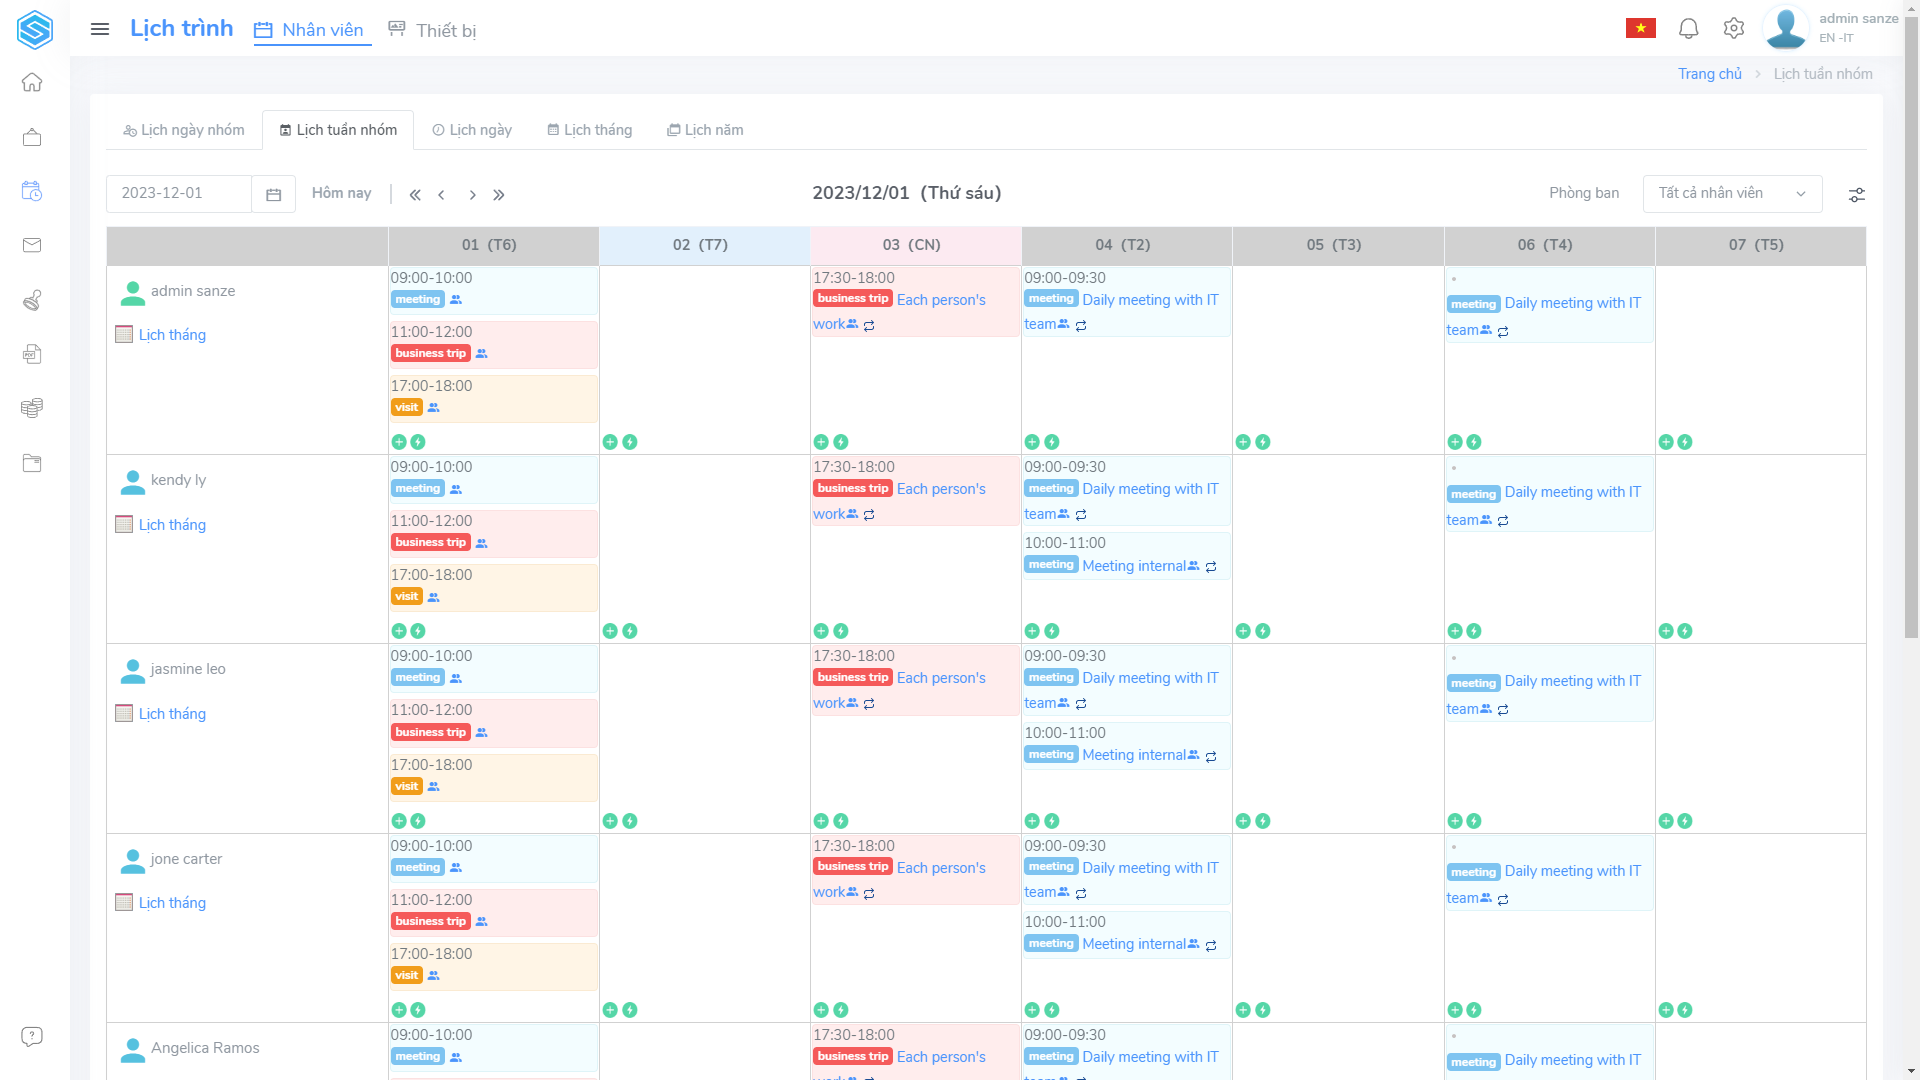Open kendy ly Meeting internal event
1920x1080 pixels.
point(1126,556)
